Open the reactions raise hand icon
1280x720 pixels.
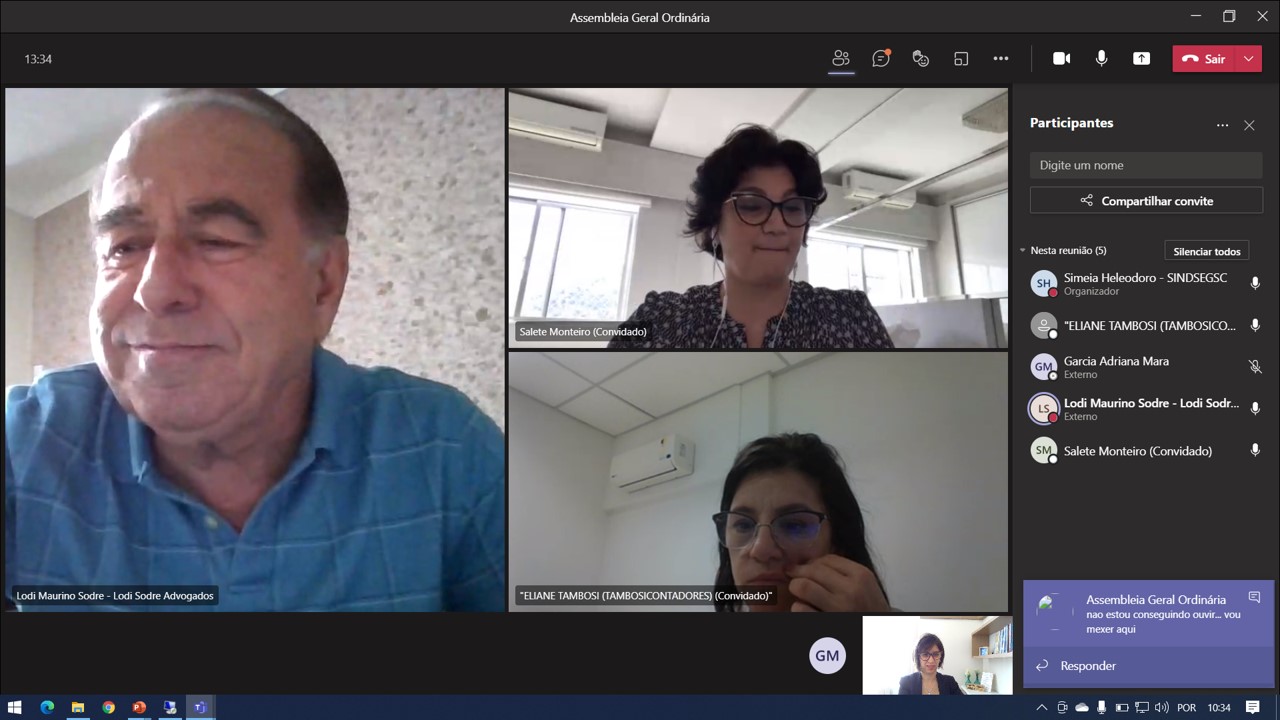click(x=921, y=59)
